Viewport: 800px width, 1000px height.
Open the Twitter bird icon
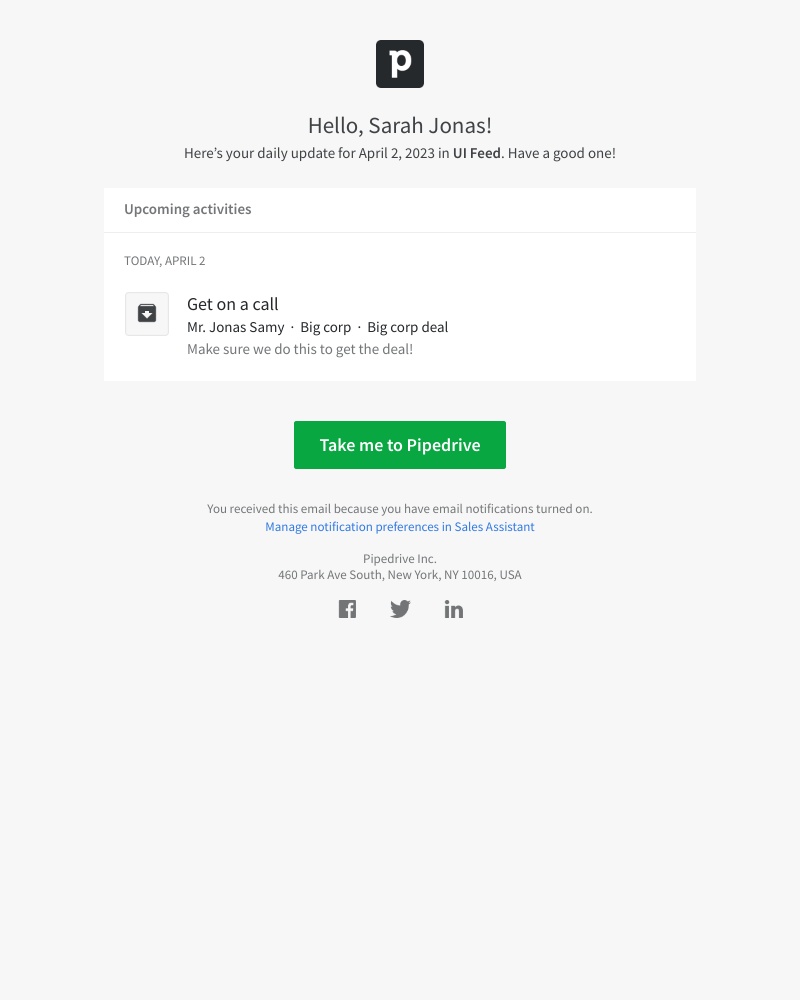click(400, 609)
